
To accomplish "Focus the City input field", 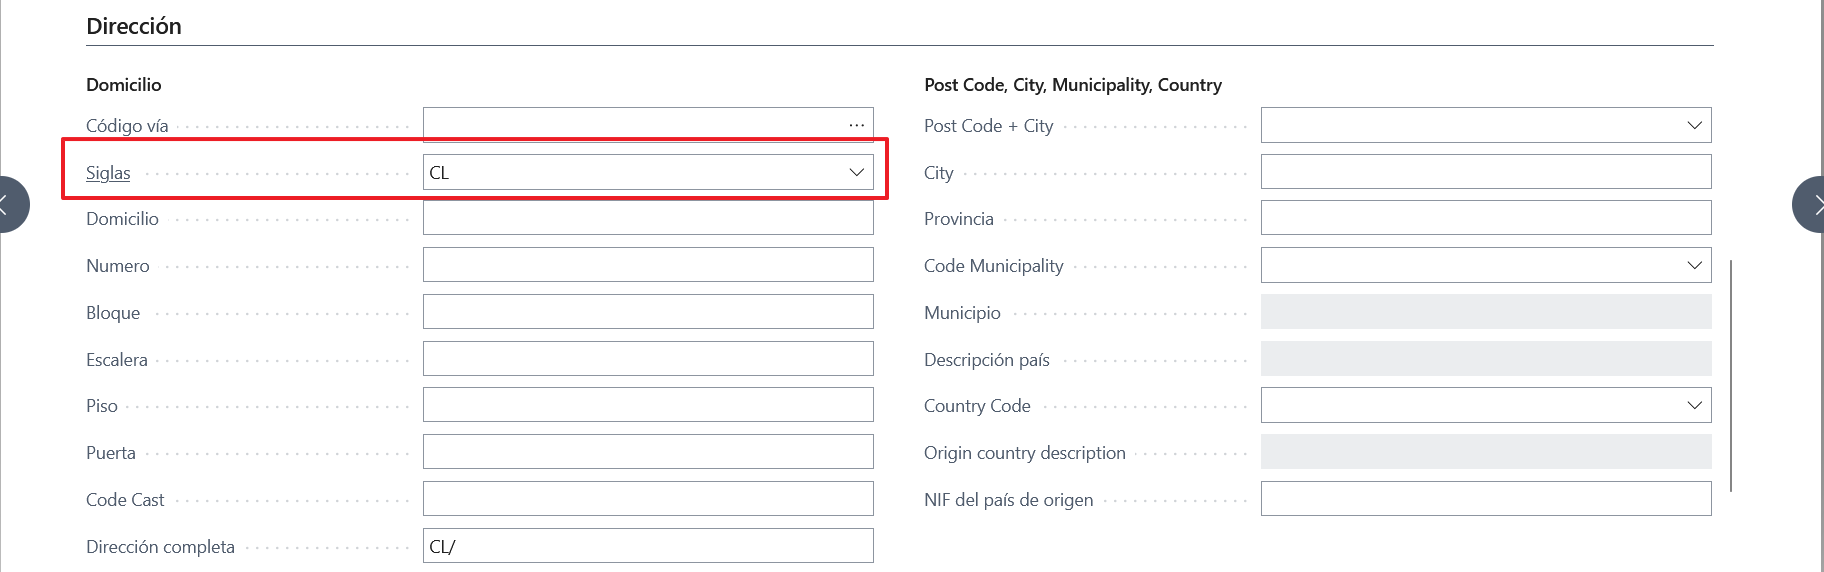I will 1485,172.
